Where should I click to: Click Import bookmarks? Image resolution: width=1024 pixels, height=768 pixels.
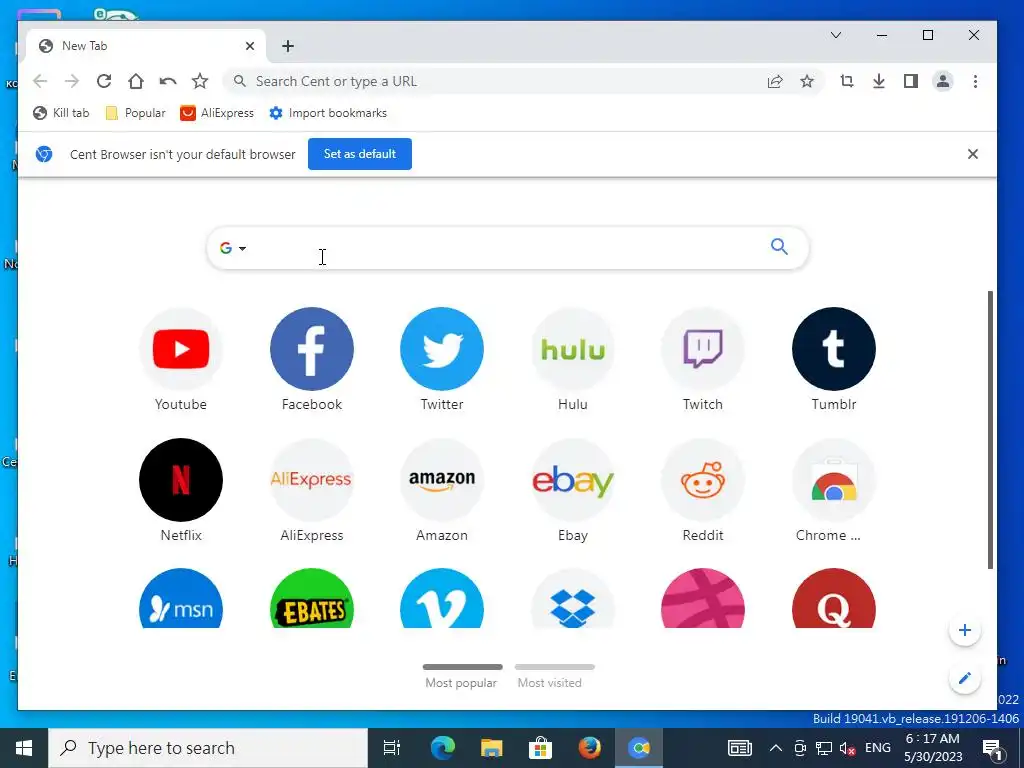point(328,113)
